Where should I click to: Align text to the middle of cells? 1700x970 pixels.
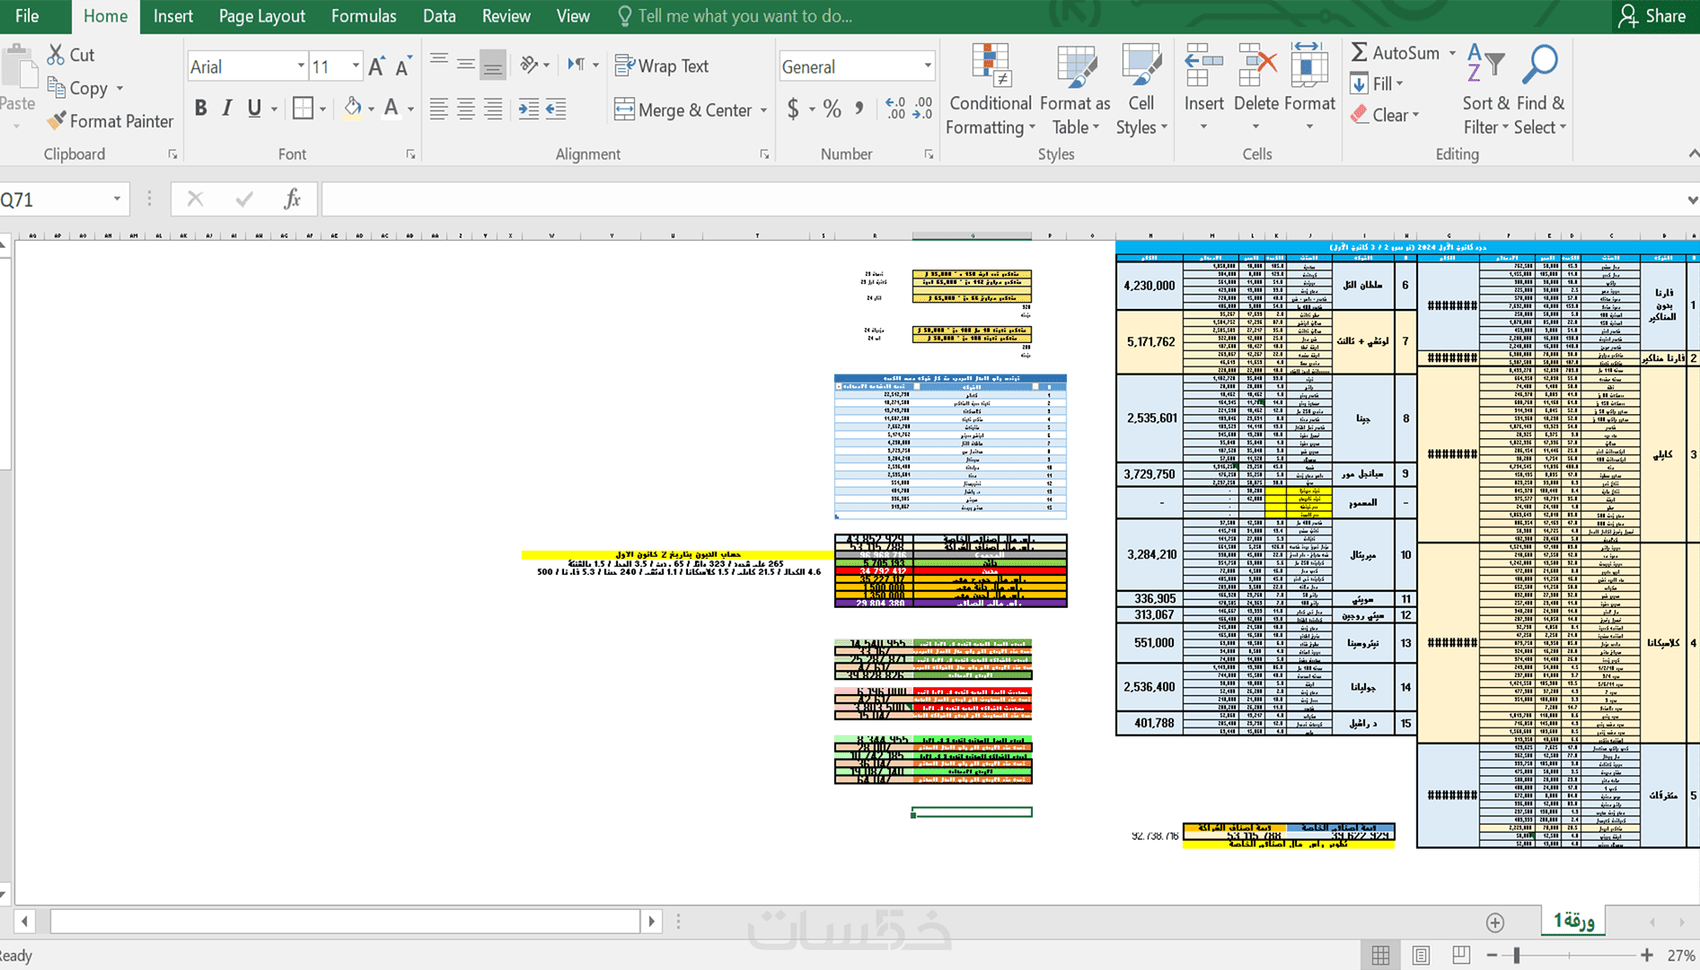[466, 64]
